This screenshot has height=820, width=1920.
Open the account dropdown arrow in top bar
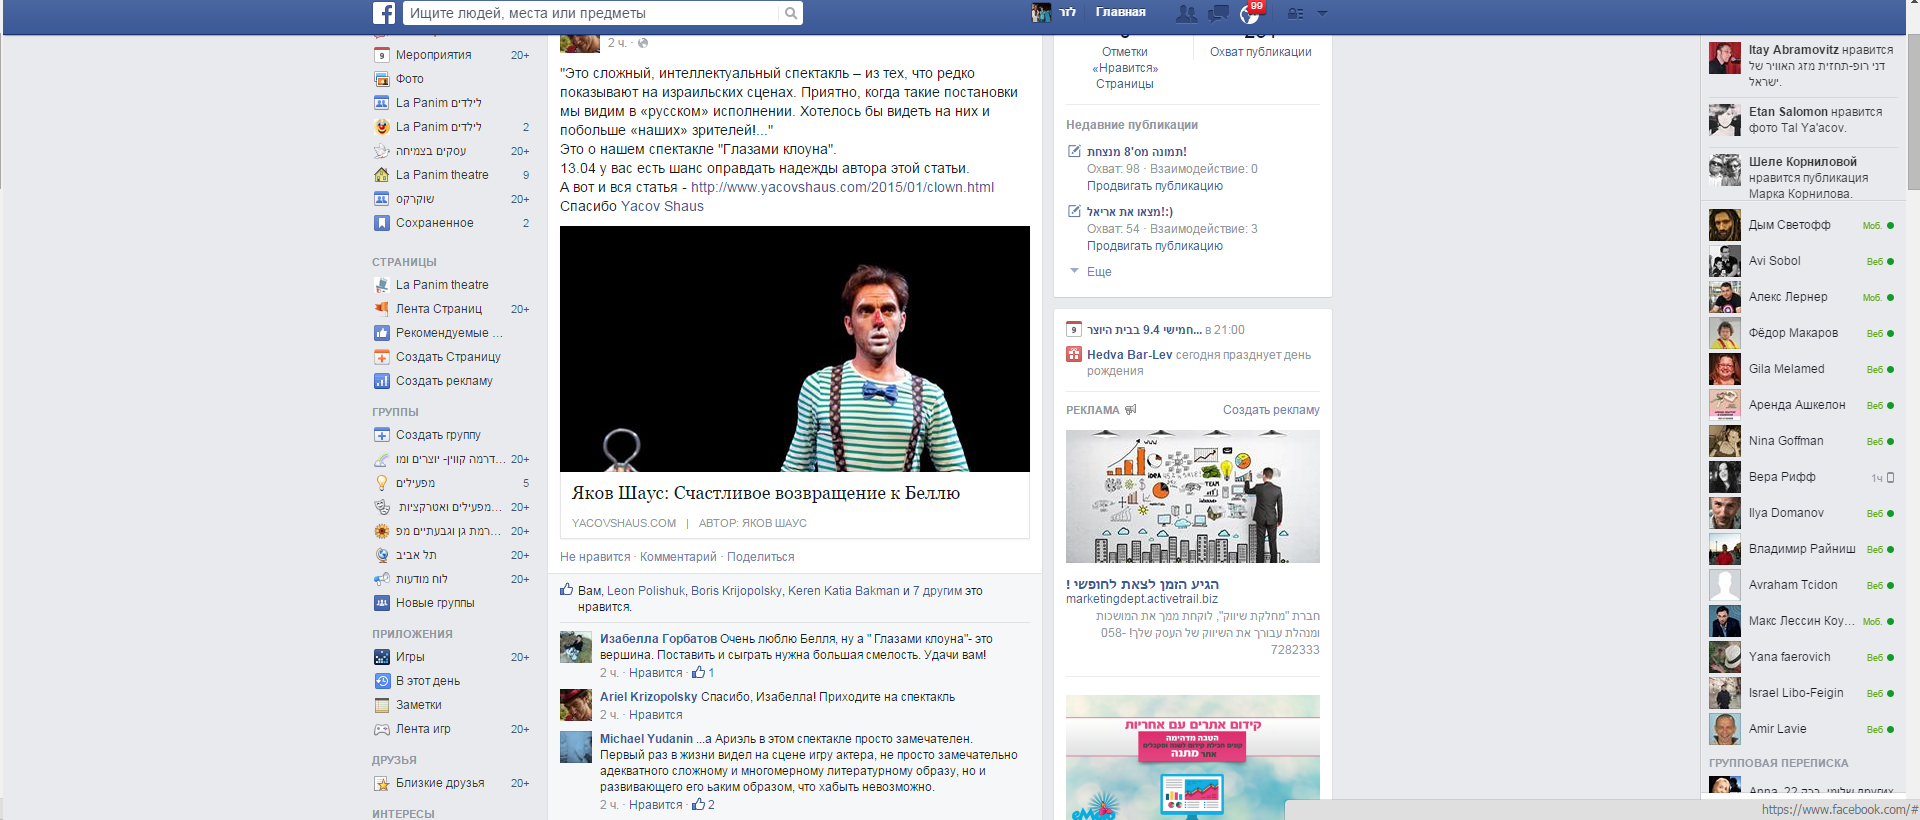click(x=1322, y=13)
